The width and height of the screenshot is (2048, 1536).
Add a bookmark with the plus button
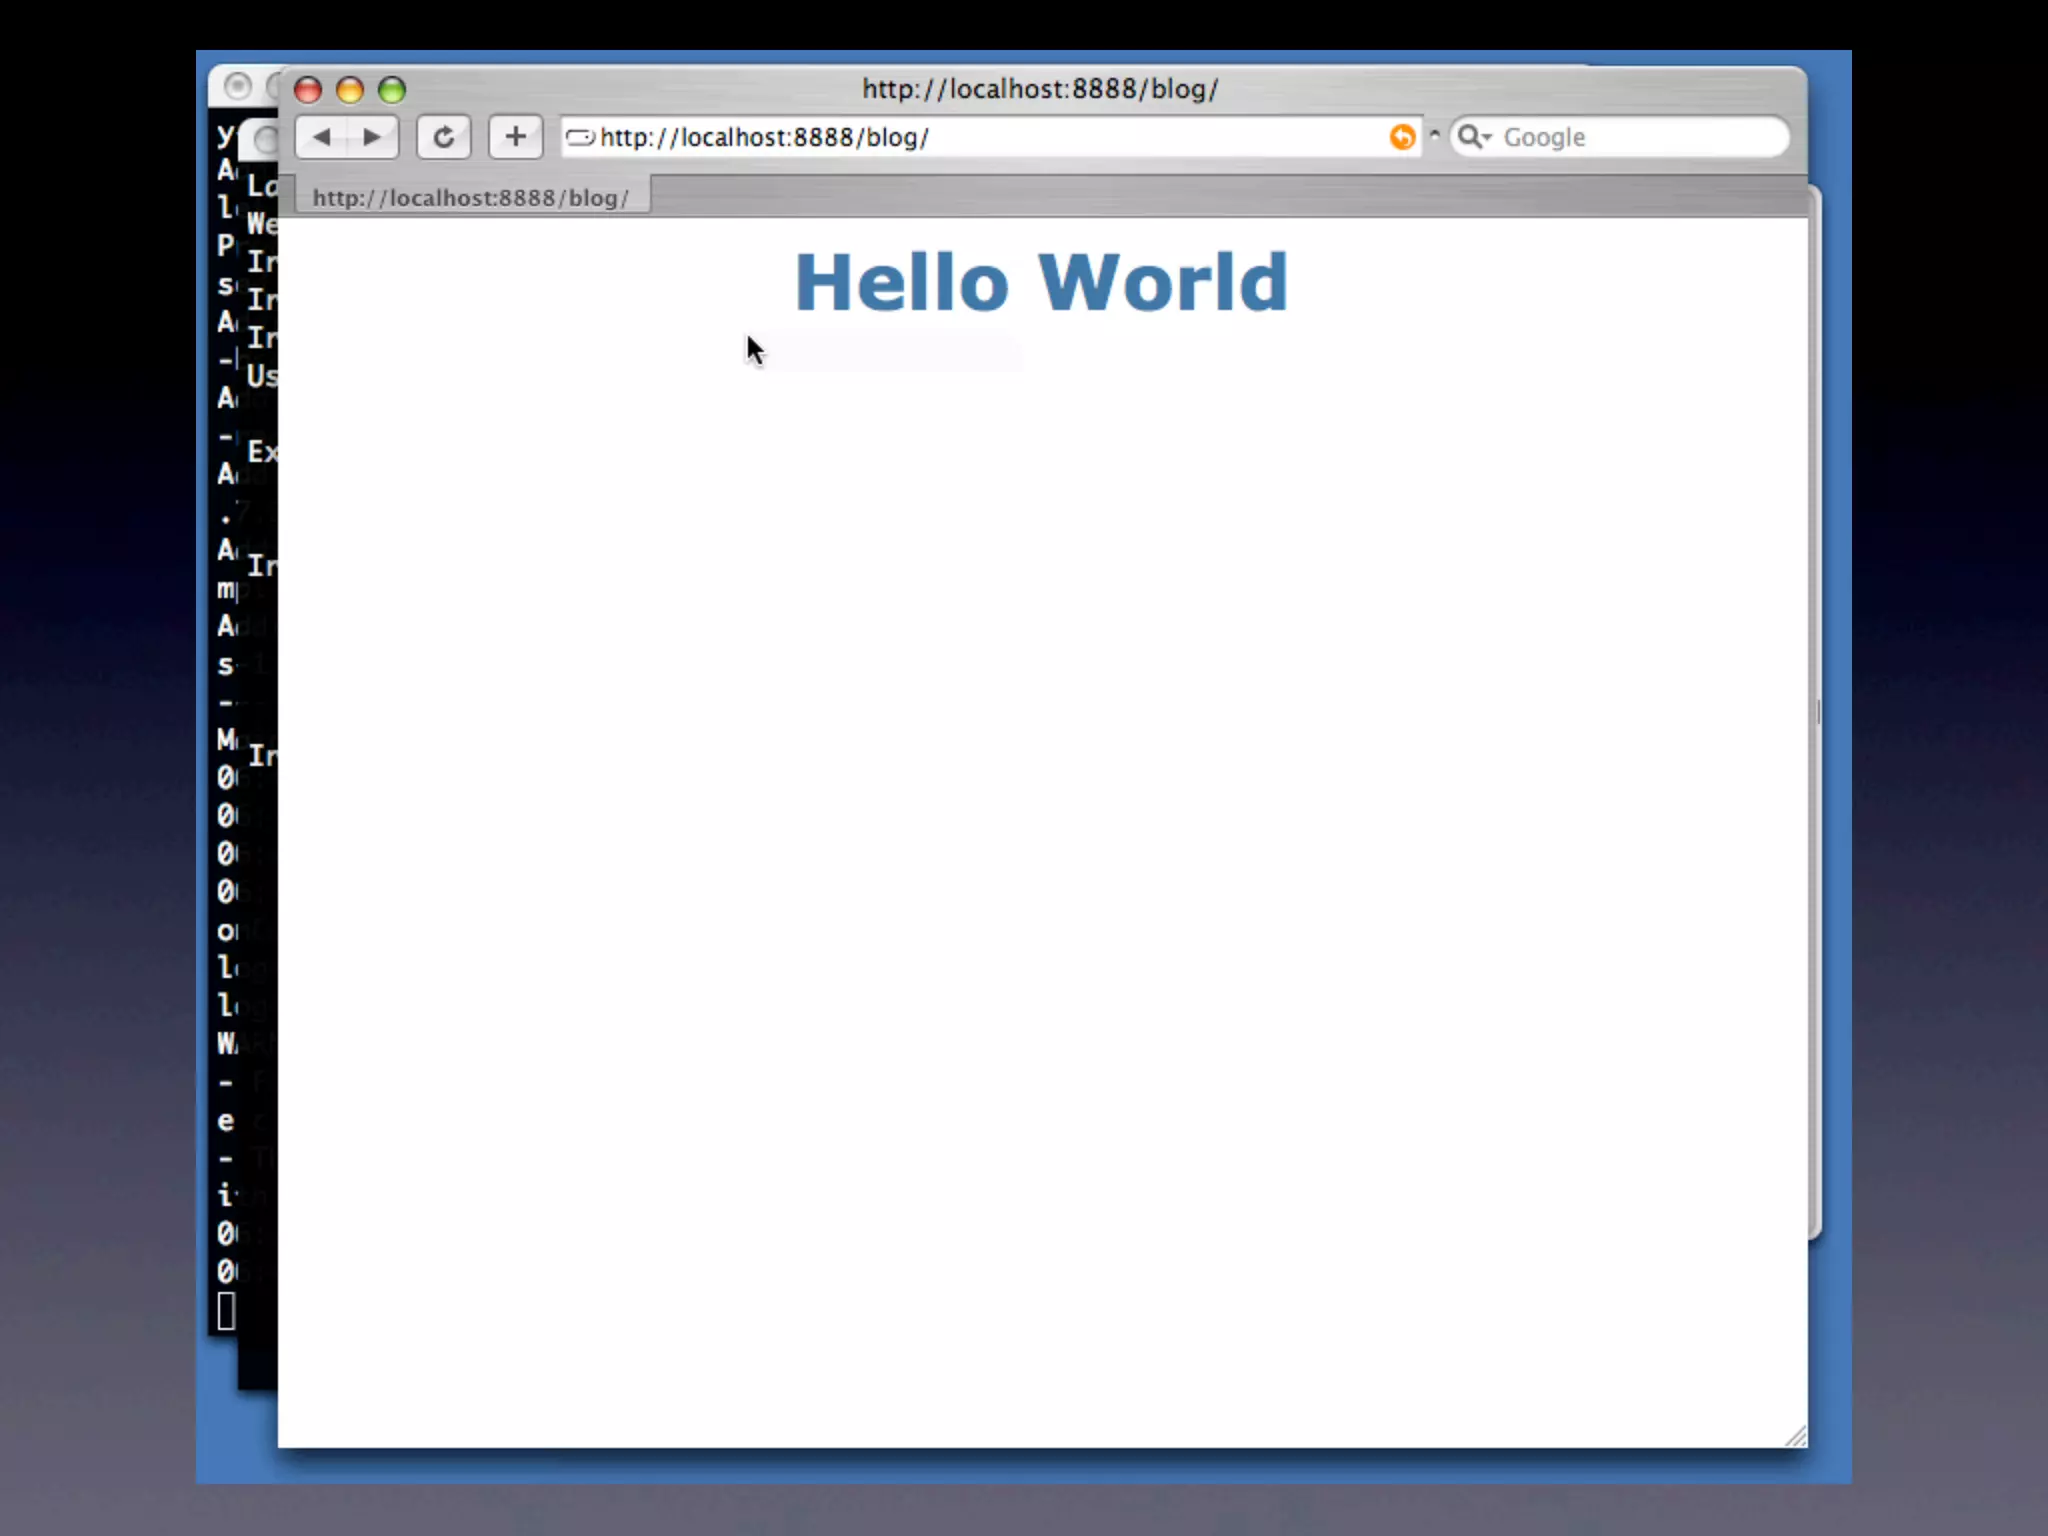tap(515, 137)
